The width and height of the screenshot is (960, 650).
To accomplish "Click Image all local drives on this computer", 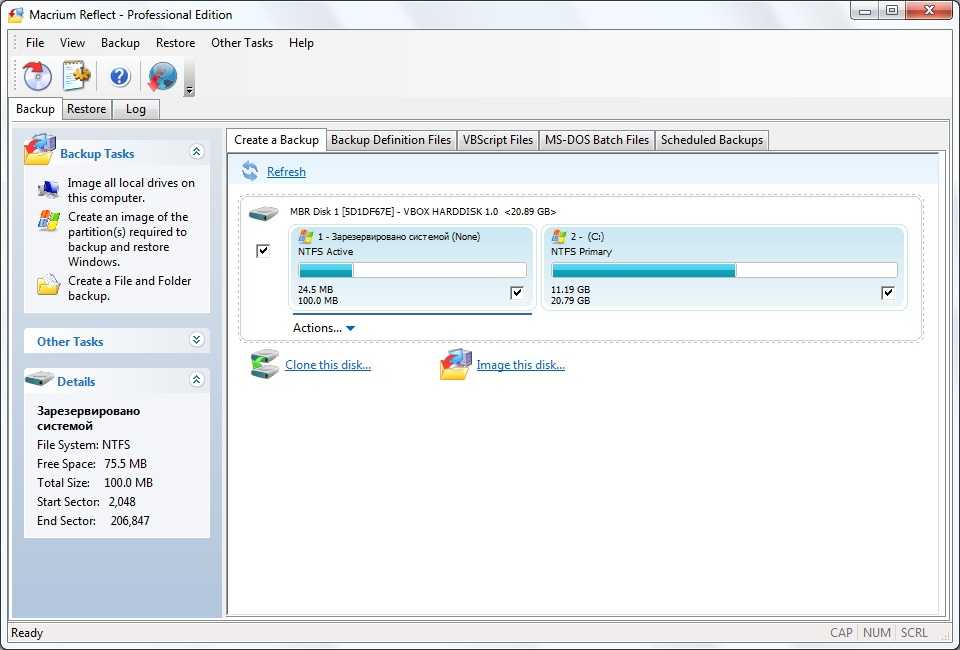I will (131, 190).
